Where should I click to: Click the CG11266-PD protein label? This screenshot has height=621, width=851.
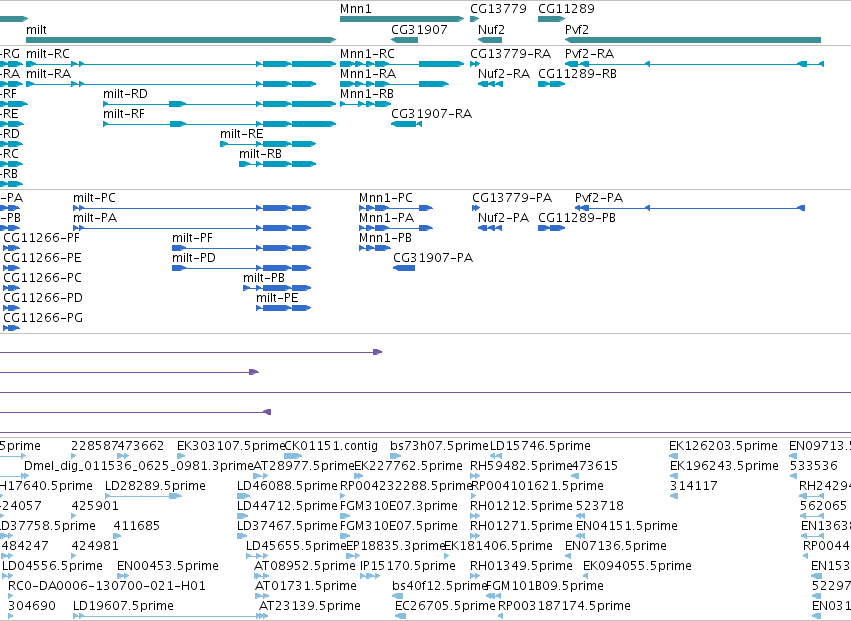[x=43, y=298]
